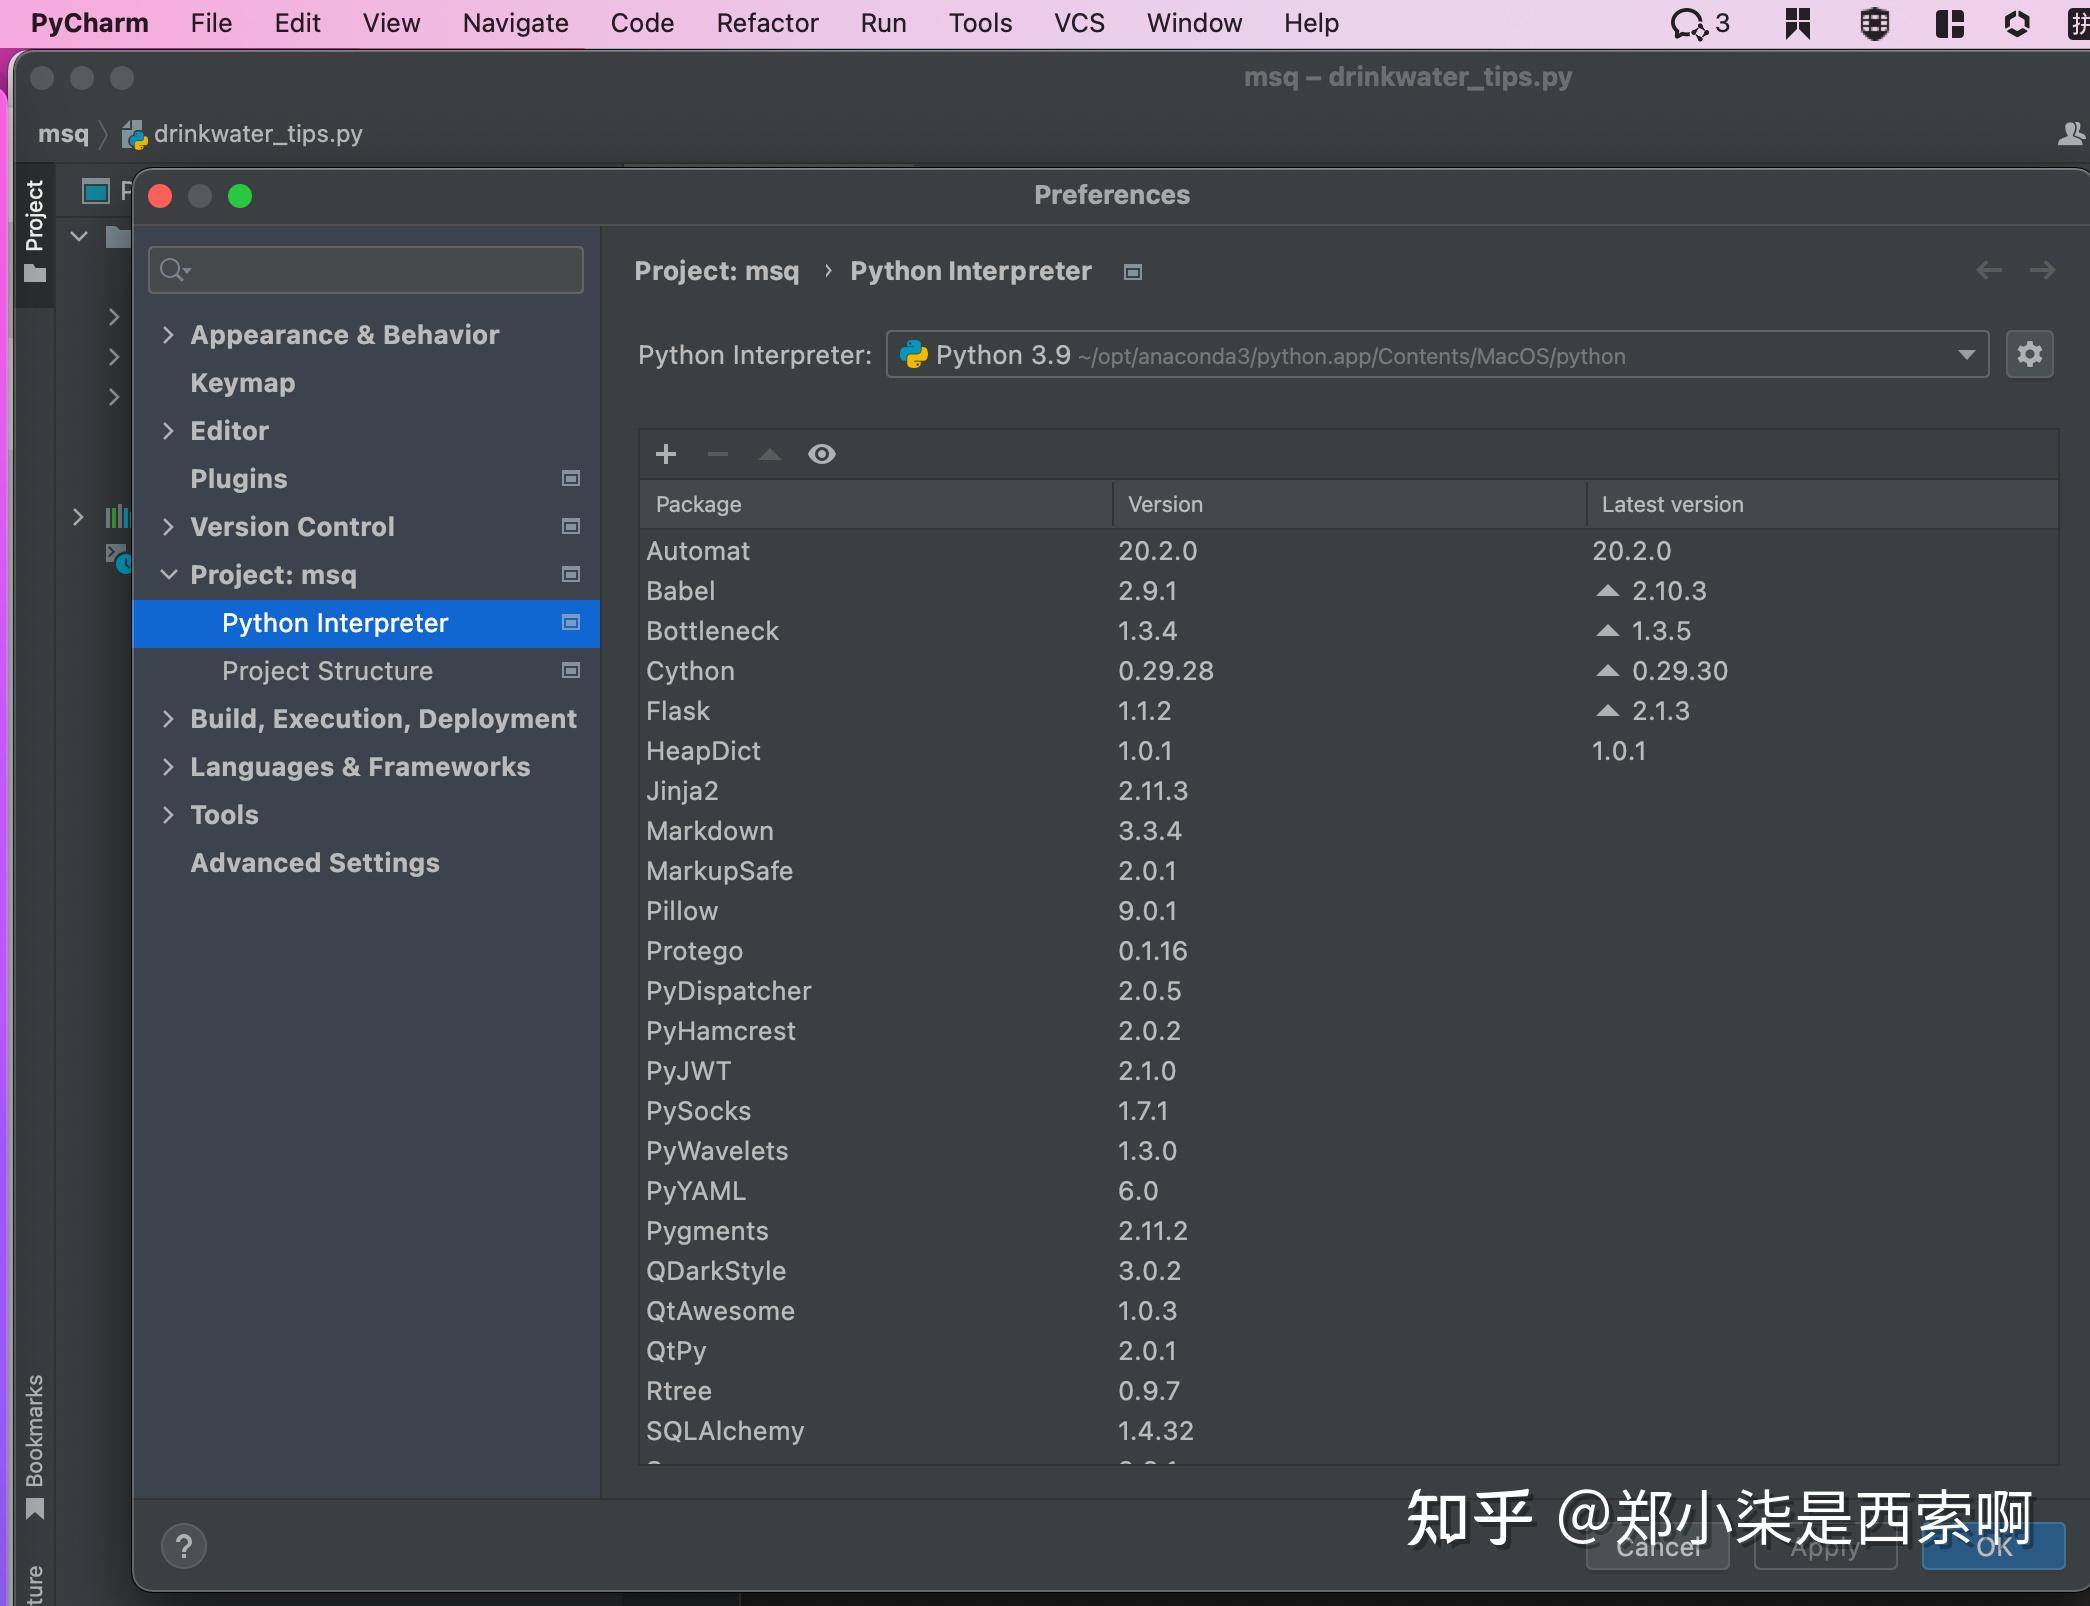
Task: Click the user profile icon above the editor
Action: (2070, 133)
